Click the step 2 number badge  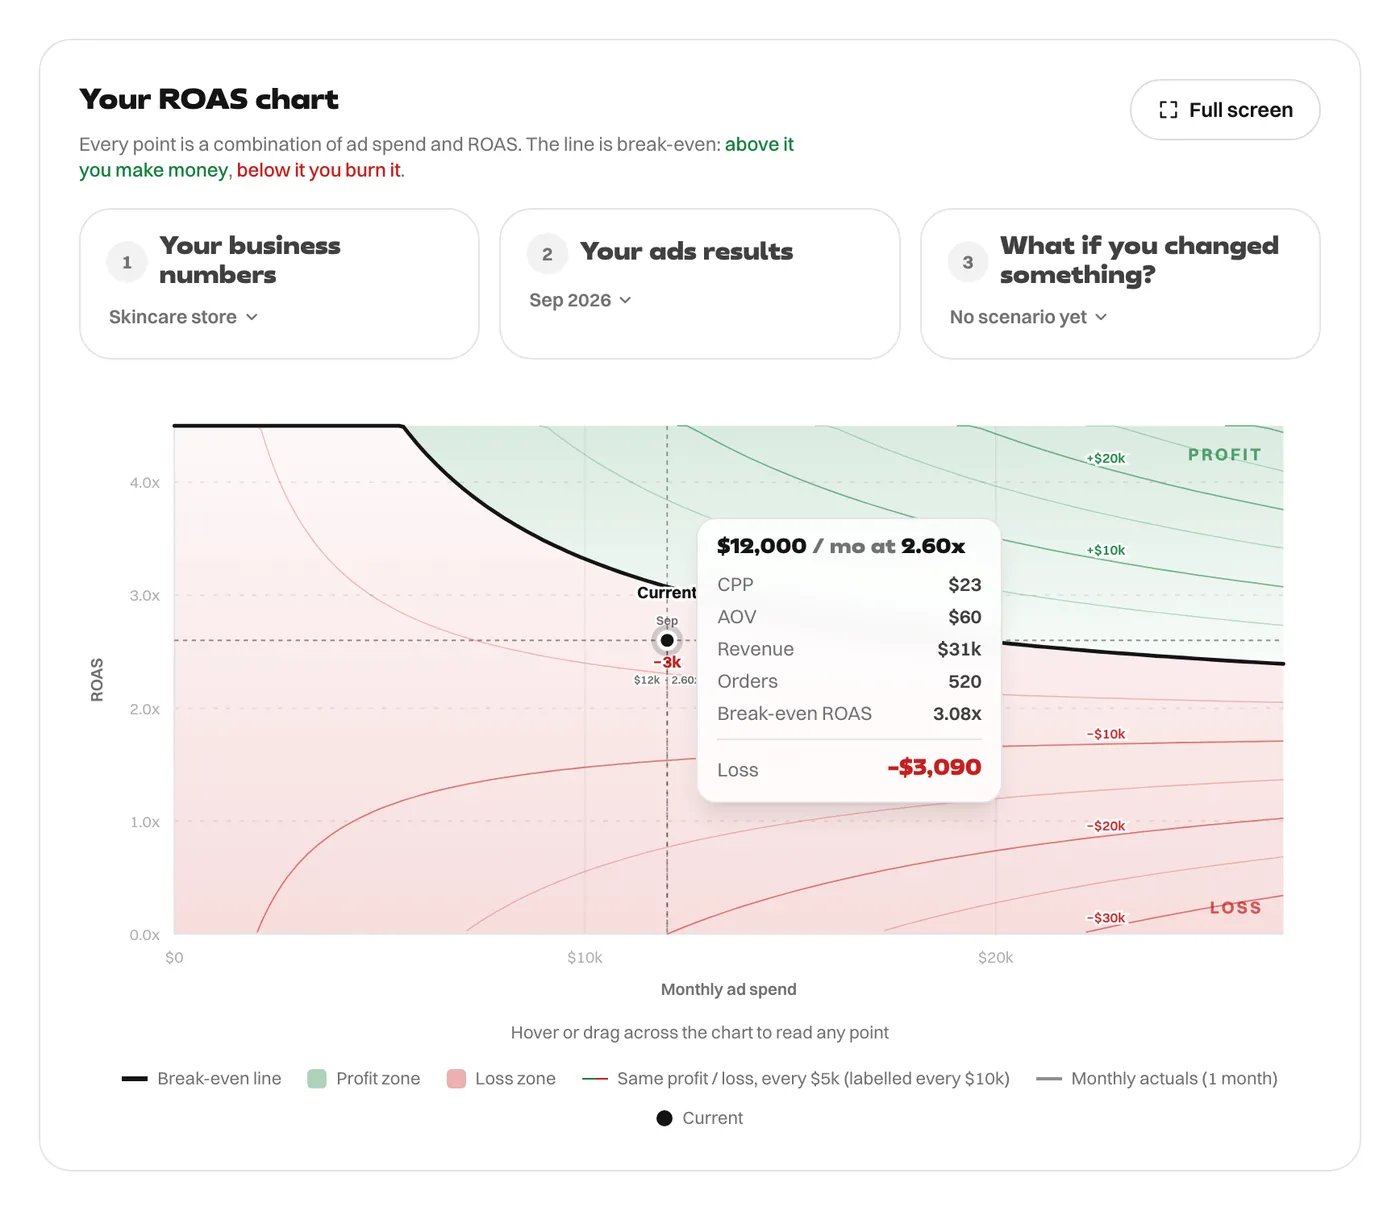[547, 254]
